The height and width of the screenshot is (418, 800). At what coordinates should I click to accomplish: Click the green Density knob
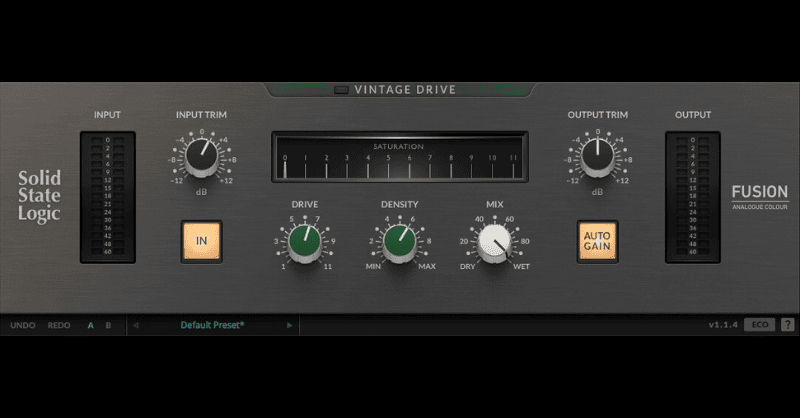399,240
